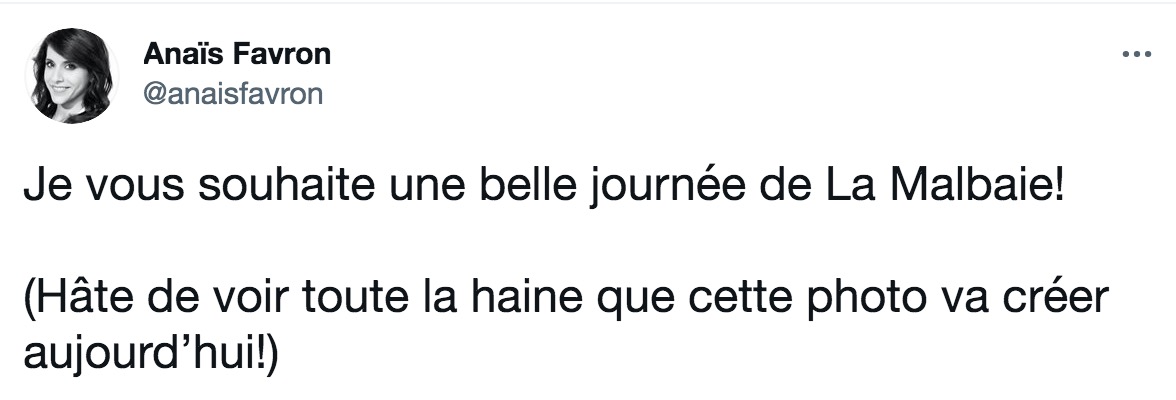Click Anaïs Favron's profile avatar photo
Viewport: 1176px width, 400px height.
pyautogui.click(x=72, y=75)
